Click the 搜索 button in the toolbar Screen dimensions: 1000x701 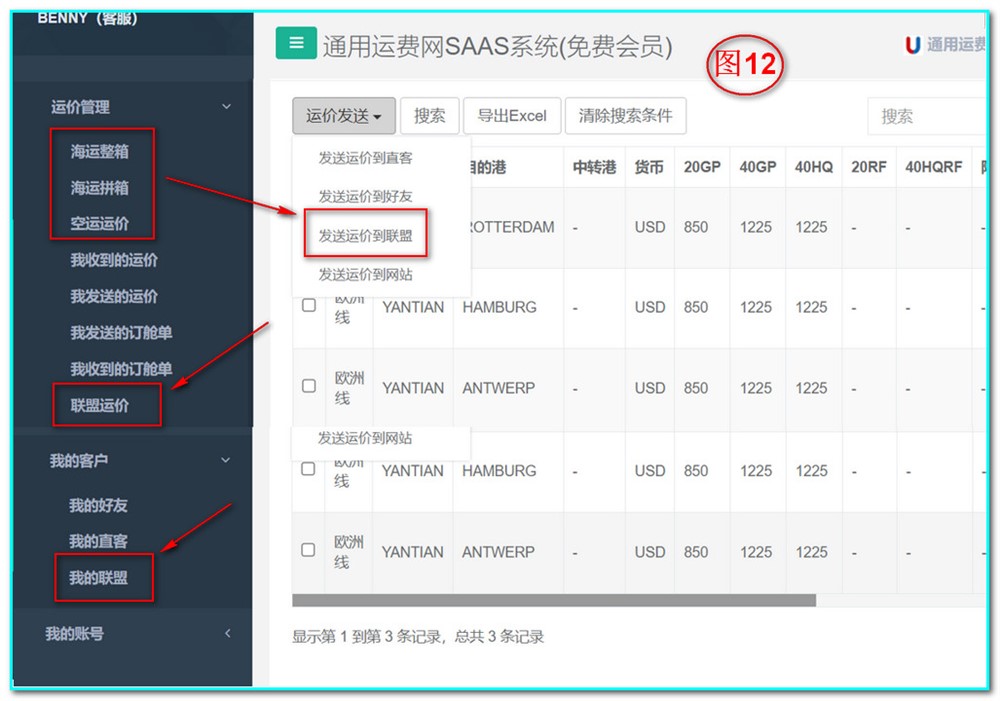pos(429,116)
